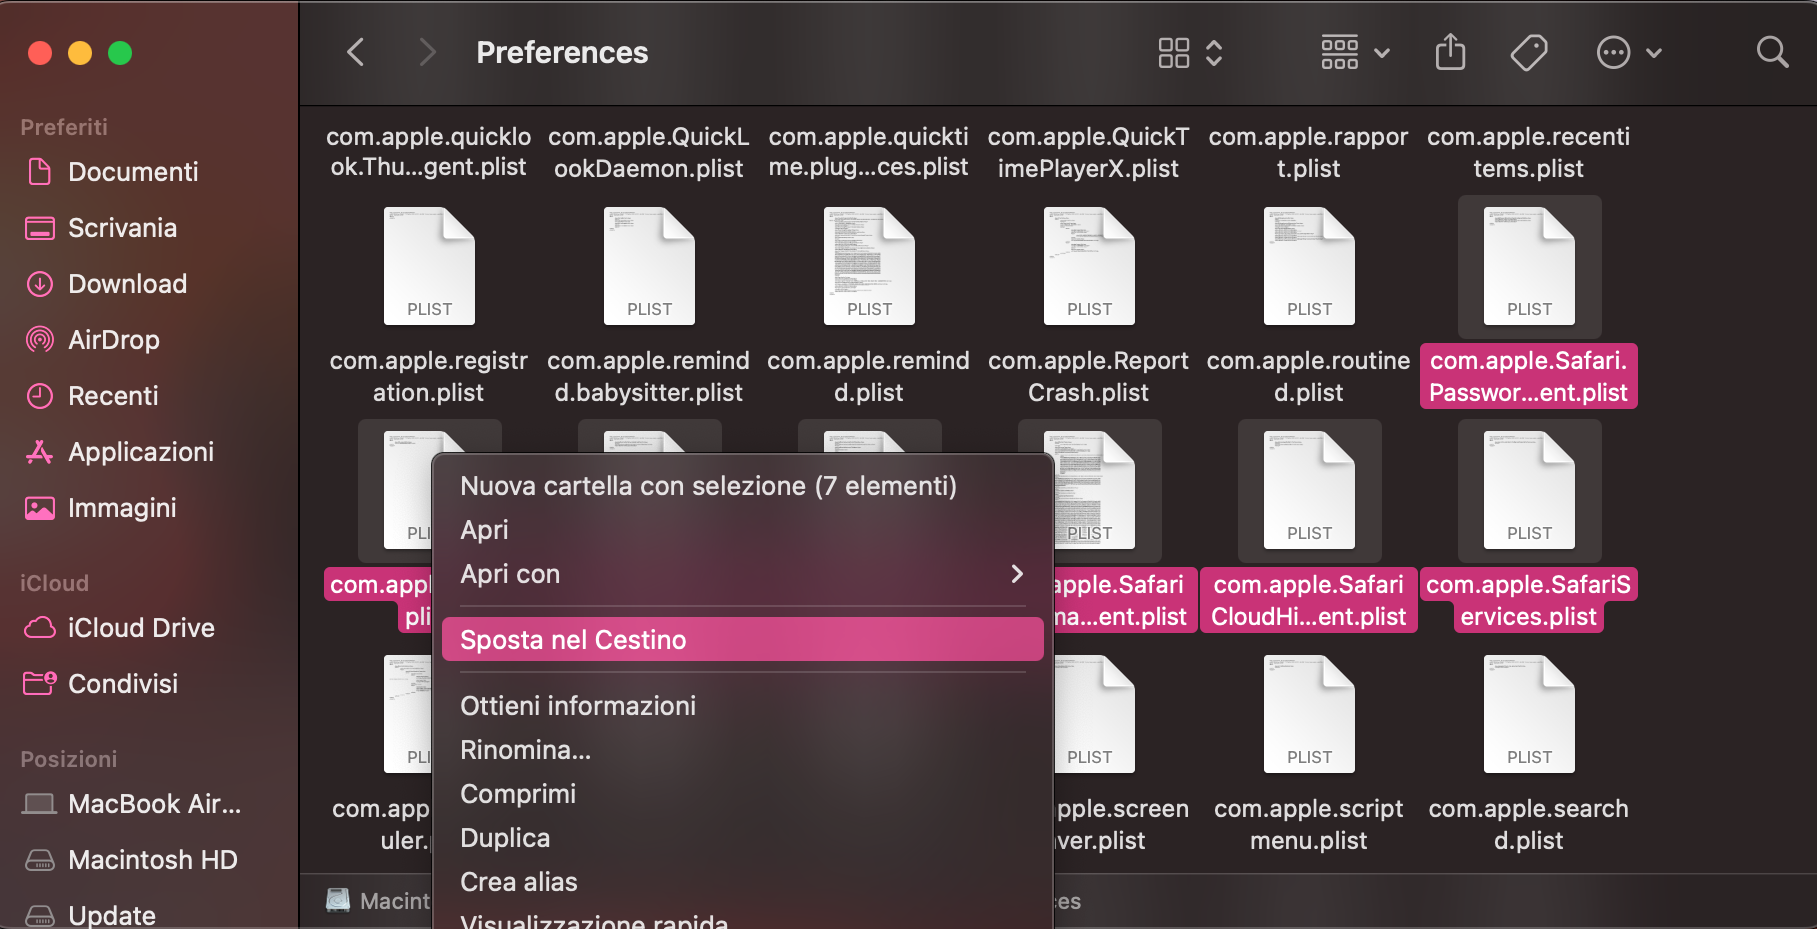Open the search icon in Finder toolbar
This screenshot has width=1817, height=929.
[1771, 52]
